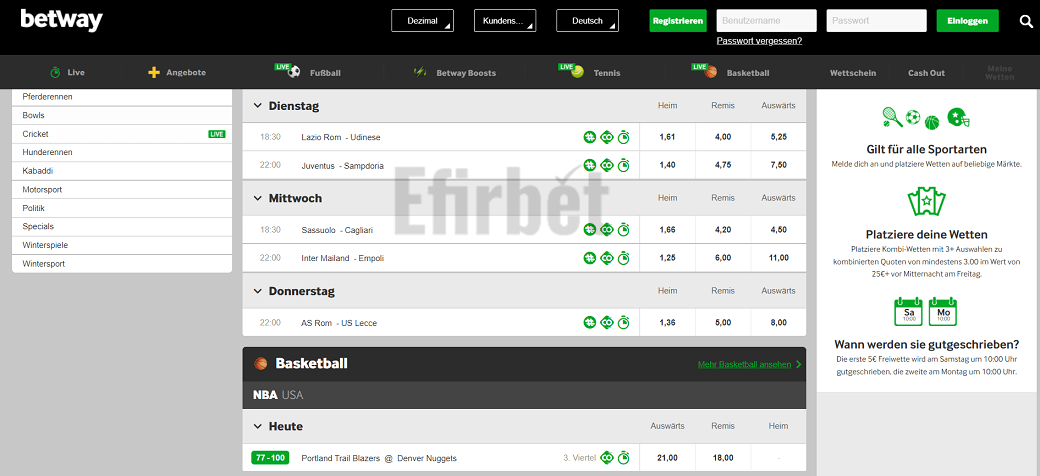Select Hunderennen in the sports list
This screenshot has width=1040, height=476.
click(122, 152)
